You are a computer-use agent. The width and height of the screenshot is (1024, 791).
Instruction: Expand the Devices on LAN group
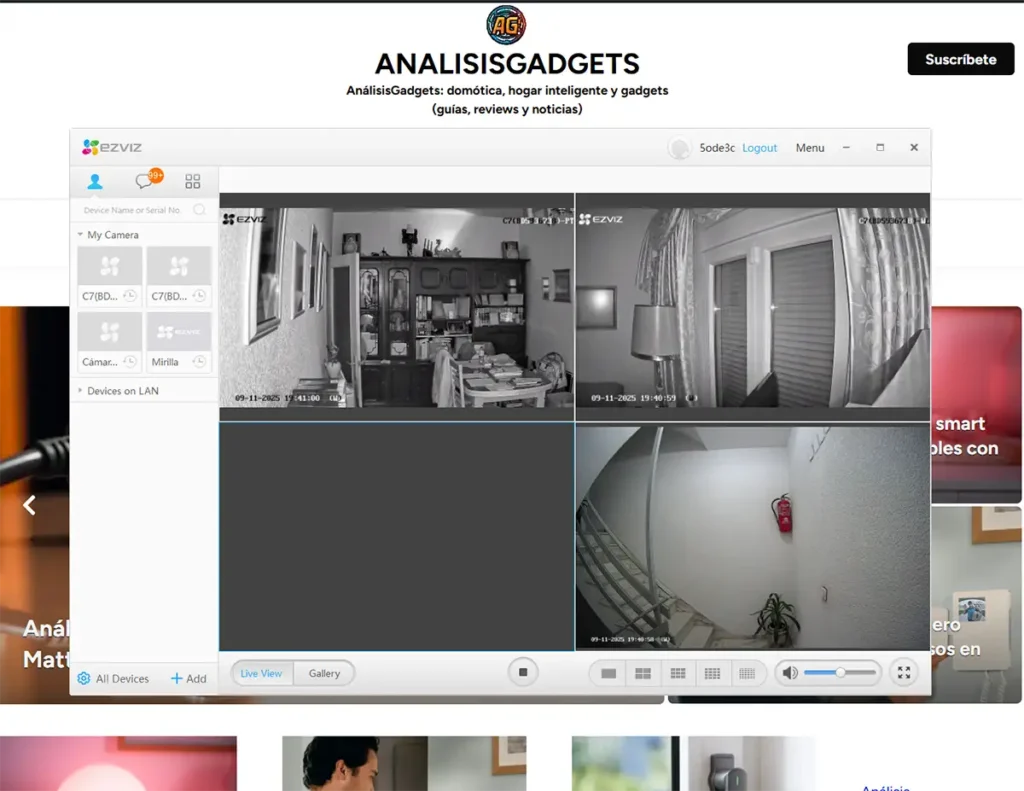point(80,391)
